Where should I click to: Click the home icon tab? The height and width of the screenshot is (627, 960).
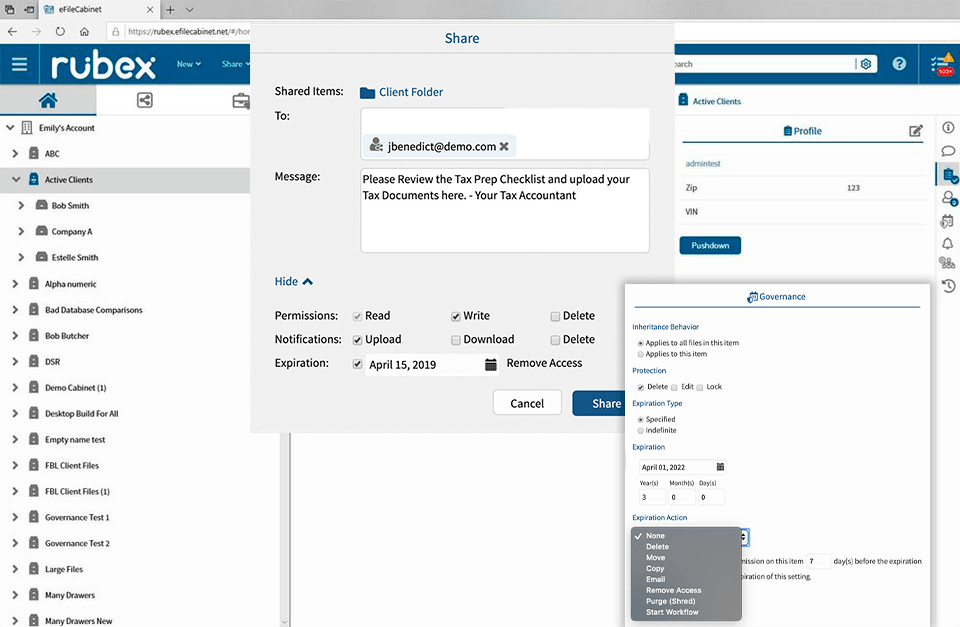click(47, 100)
